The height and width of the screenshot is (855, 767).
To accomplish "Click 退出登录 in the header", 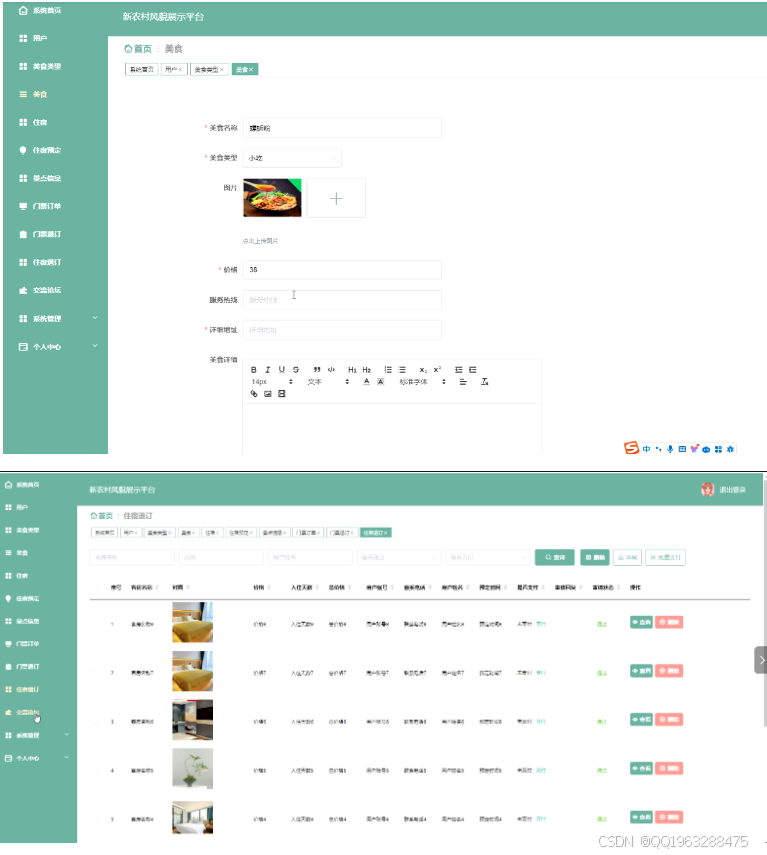I will (732, 490).
